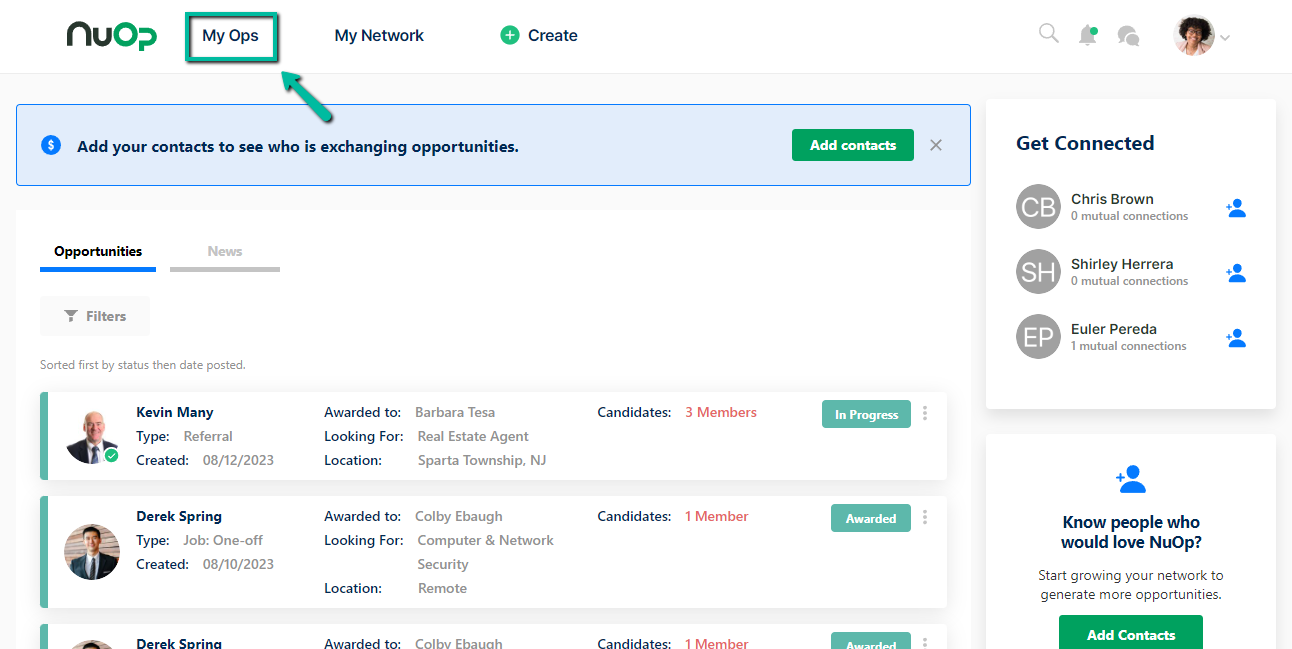Image resolution: width=1292 pixels, height=649 pixels.
Task: Click the NuOp logo
Action: click(x=111, y=35)
